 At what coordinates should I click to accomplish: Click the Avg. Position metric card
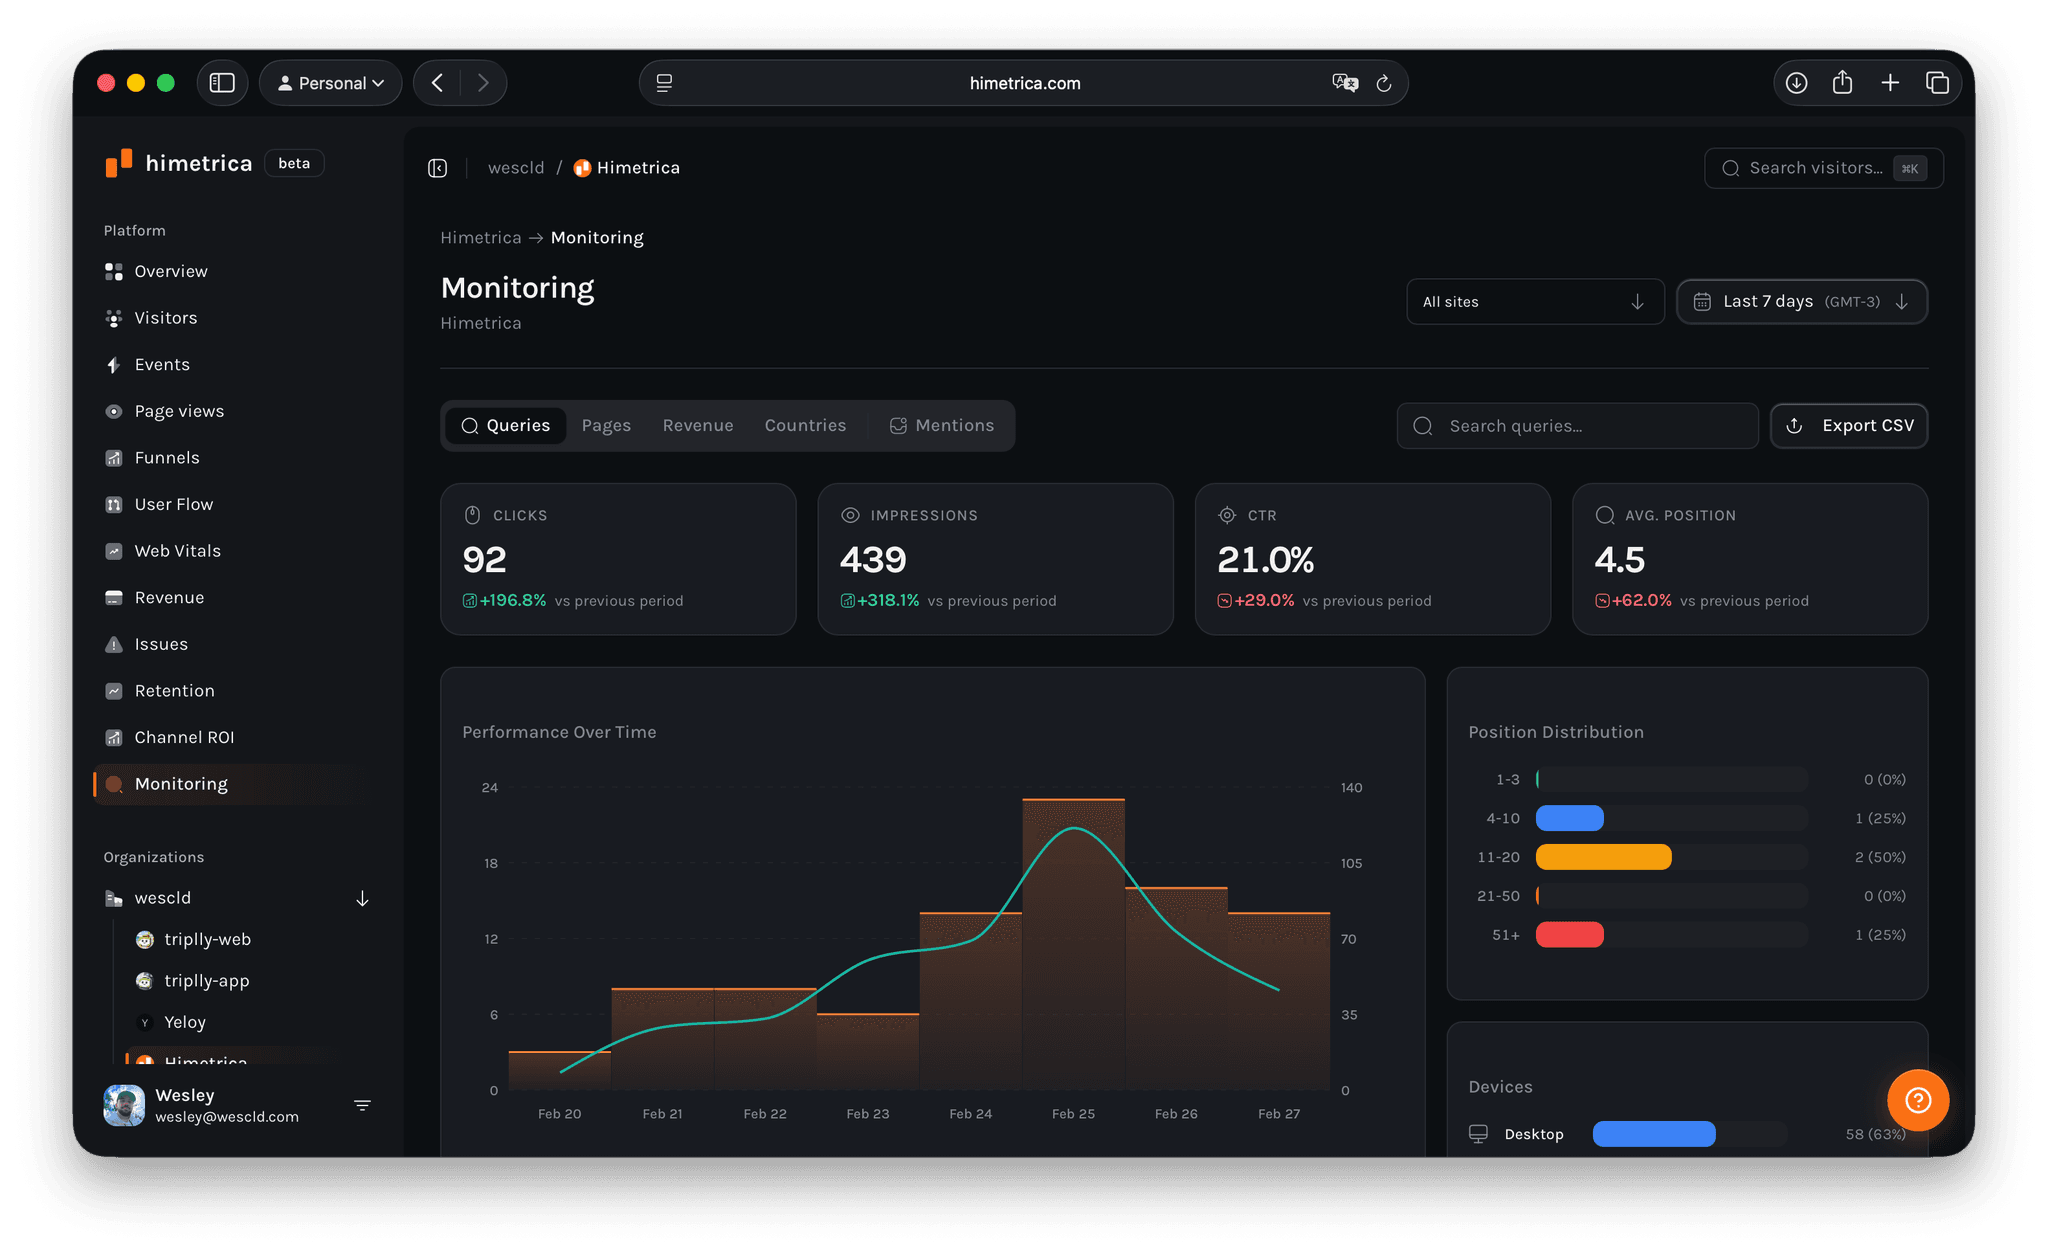pos(1750,559)
